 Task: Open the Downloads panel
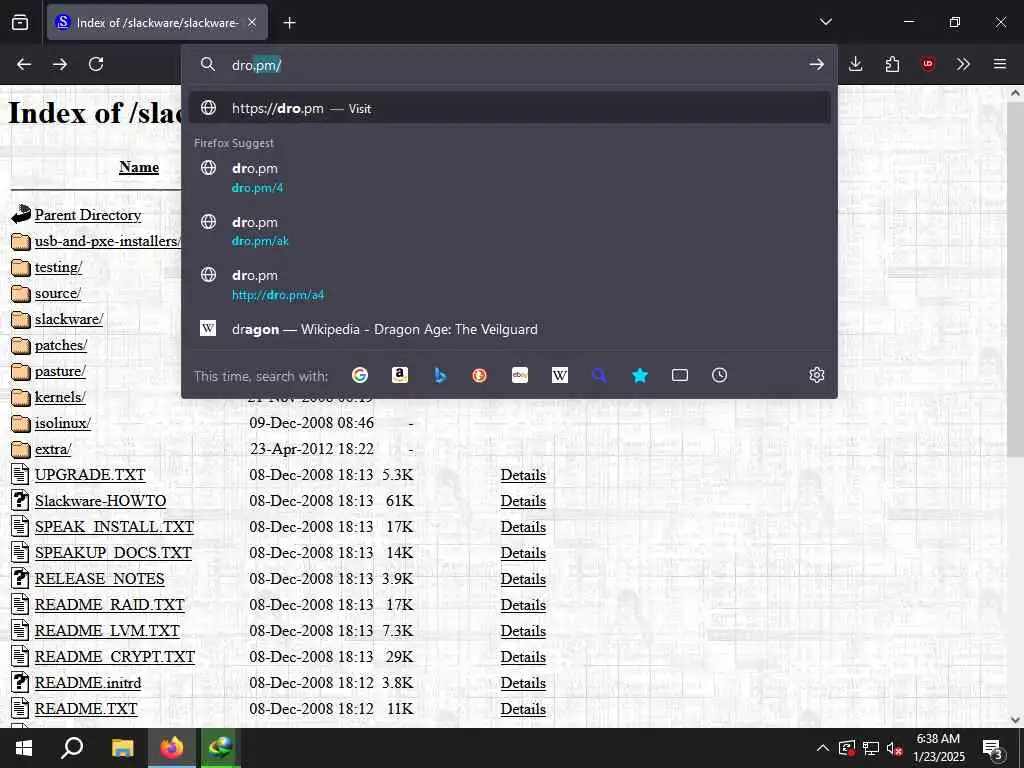click(x=856, y=64)
